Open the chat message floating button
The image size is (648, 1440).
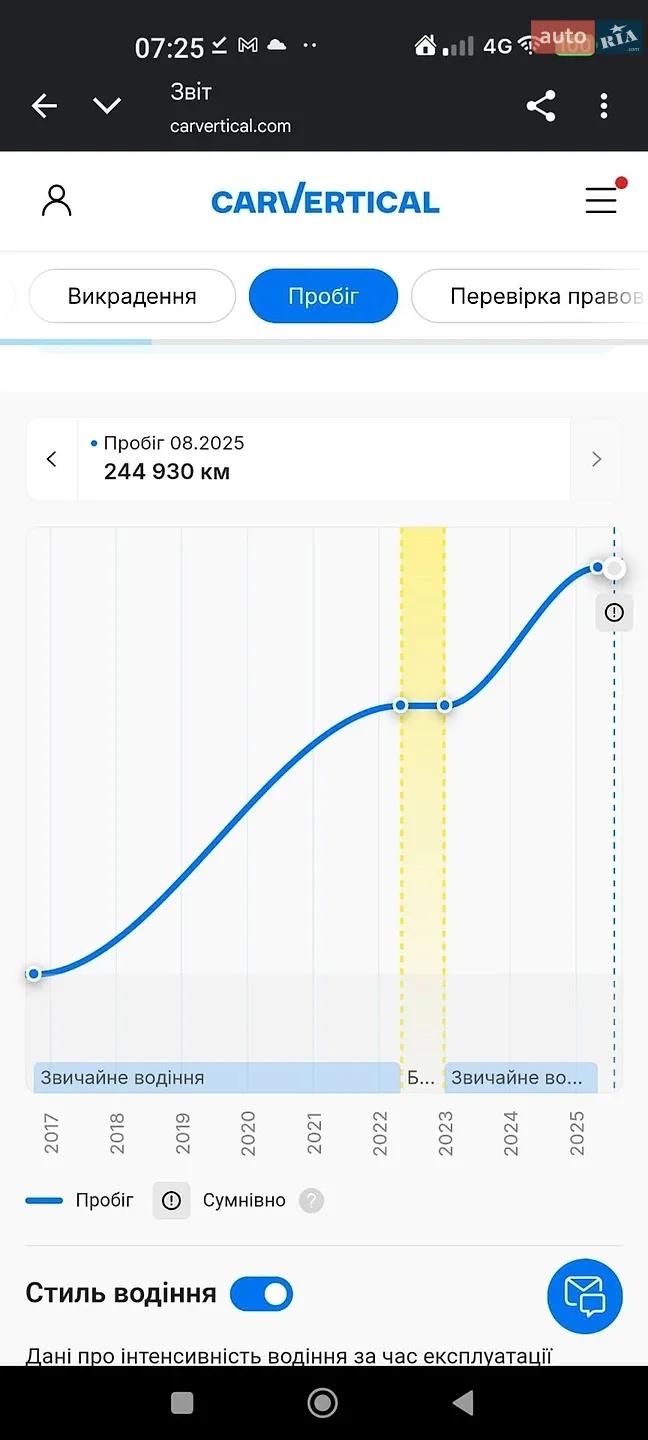pos(585,1296)
